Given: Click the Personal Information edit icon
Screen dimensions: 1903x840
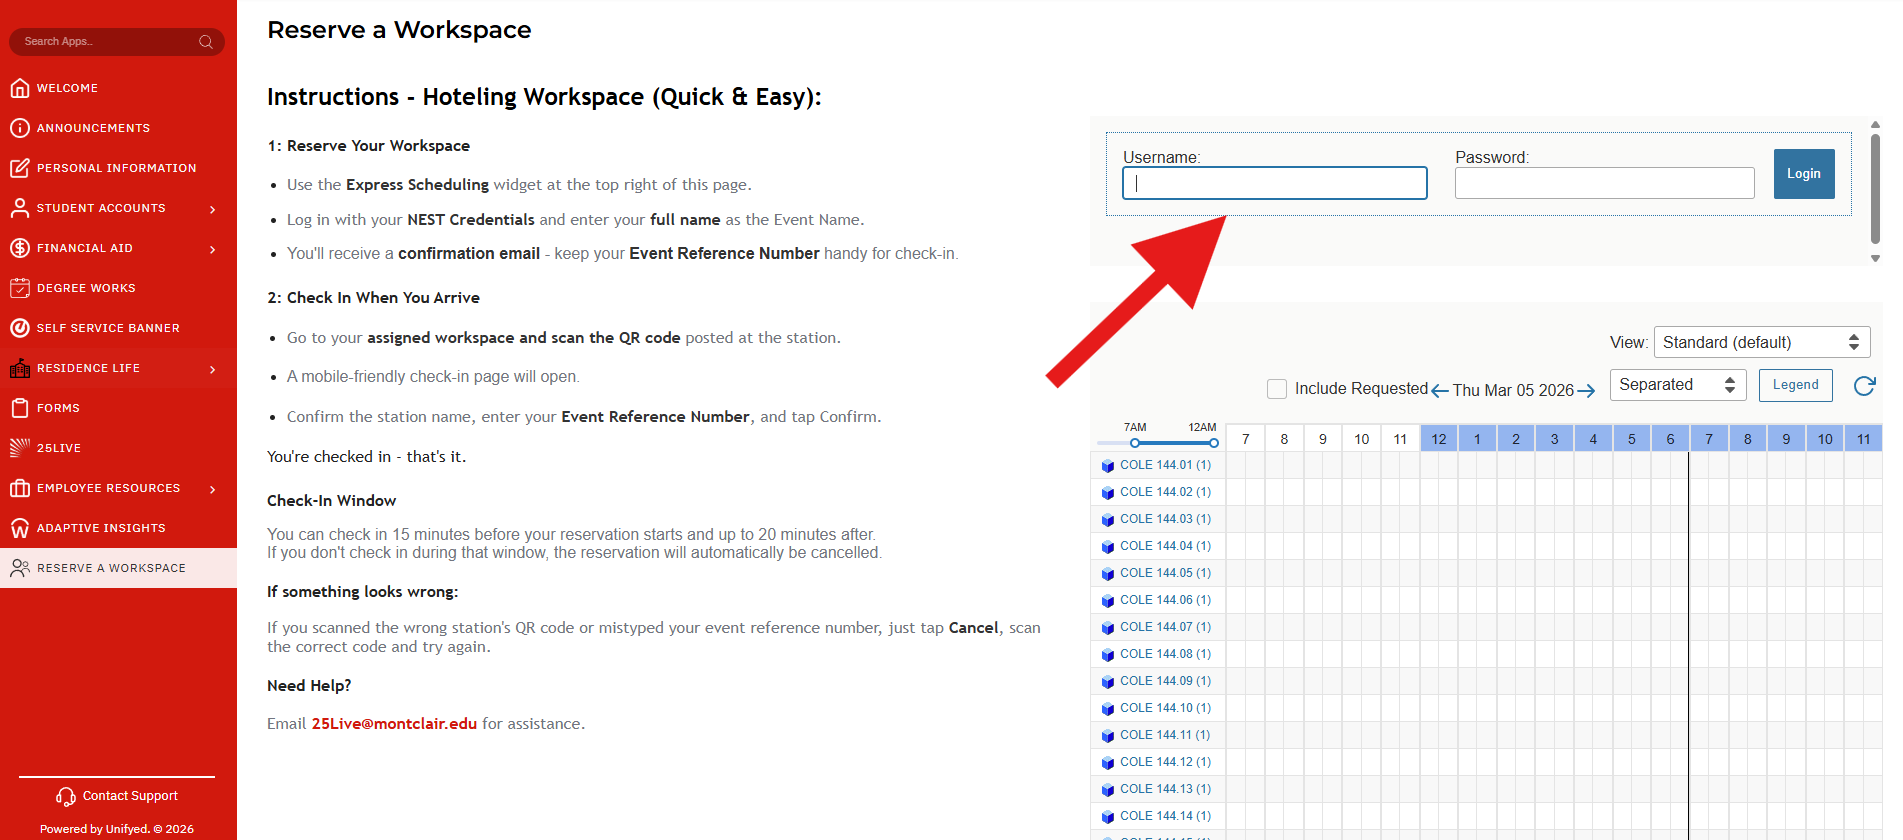Looking at the screenshot, I should point(19,168).
